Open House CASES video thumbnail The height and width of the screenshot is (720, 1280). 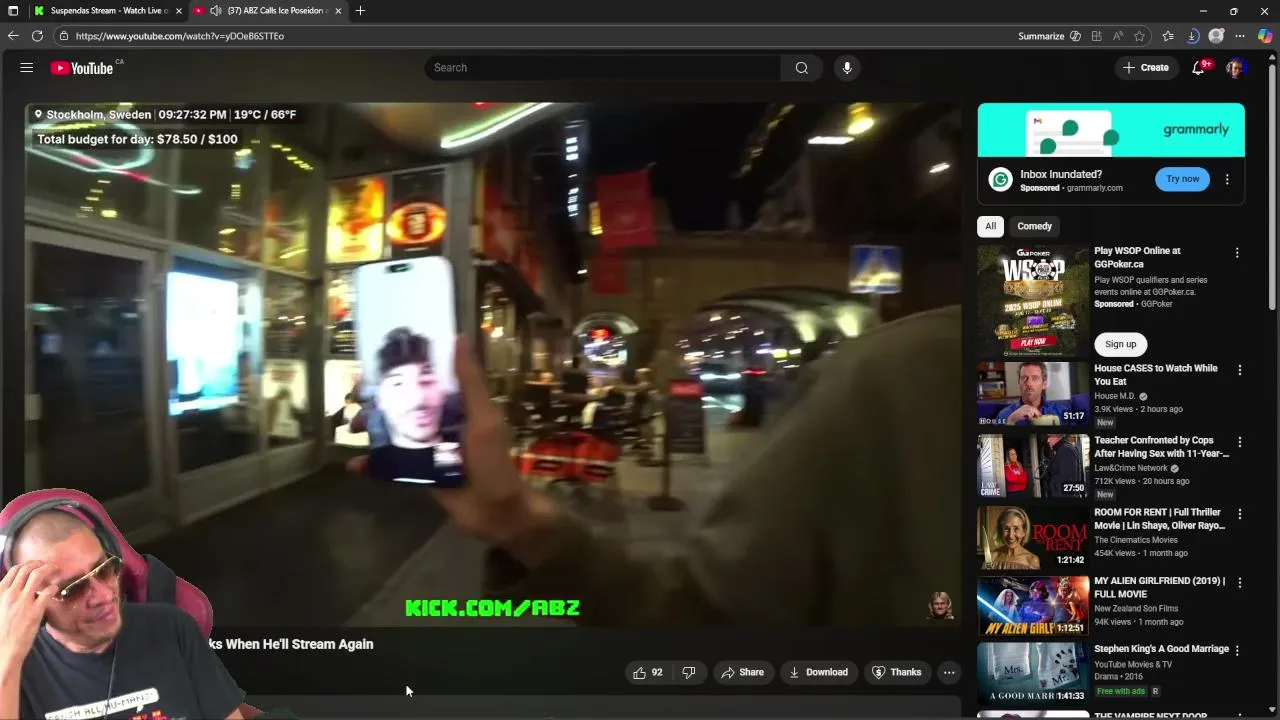click(1033, 394)
